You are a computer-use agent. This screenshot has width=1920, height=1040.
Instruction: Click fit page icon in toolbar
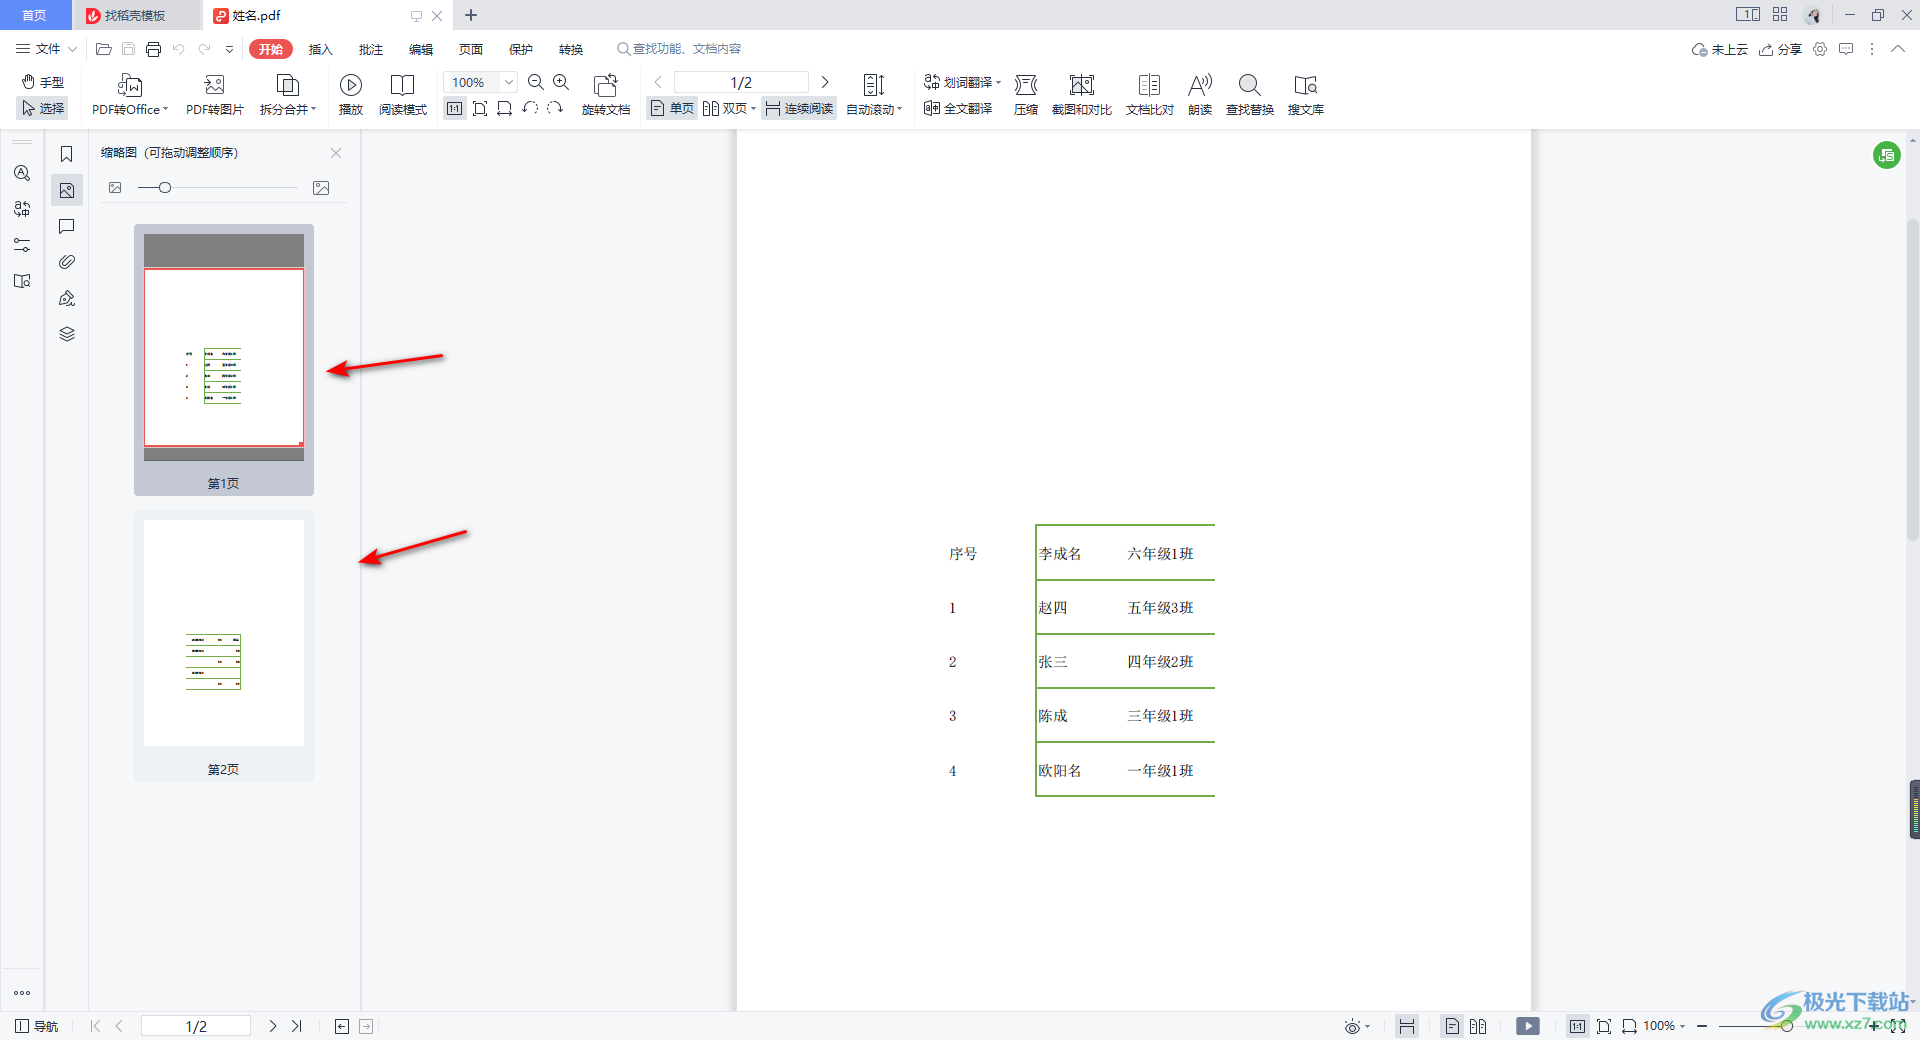click(x=480, y=108)
